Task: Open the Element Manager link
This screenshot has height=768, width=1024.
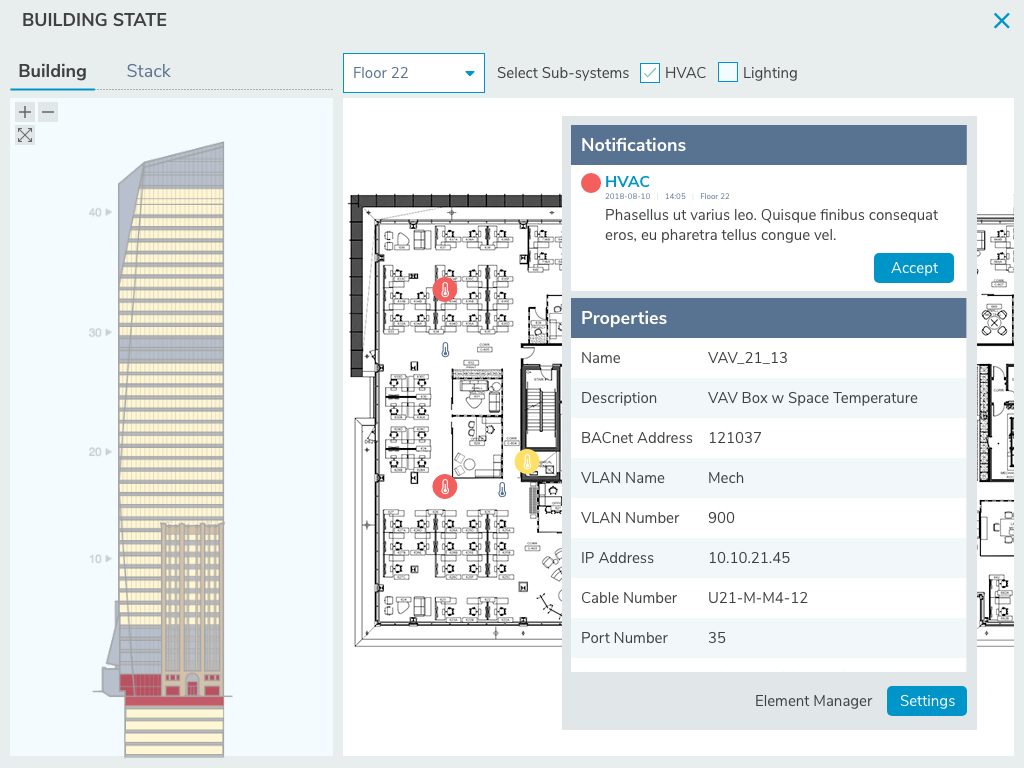Action: 813,701
